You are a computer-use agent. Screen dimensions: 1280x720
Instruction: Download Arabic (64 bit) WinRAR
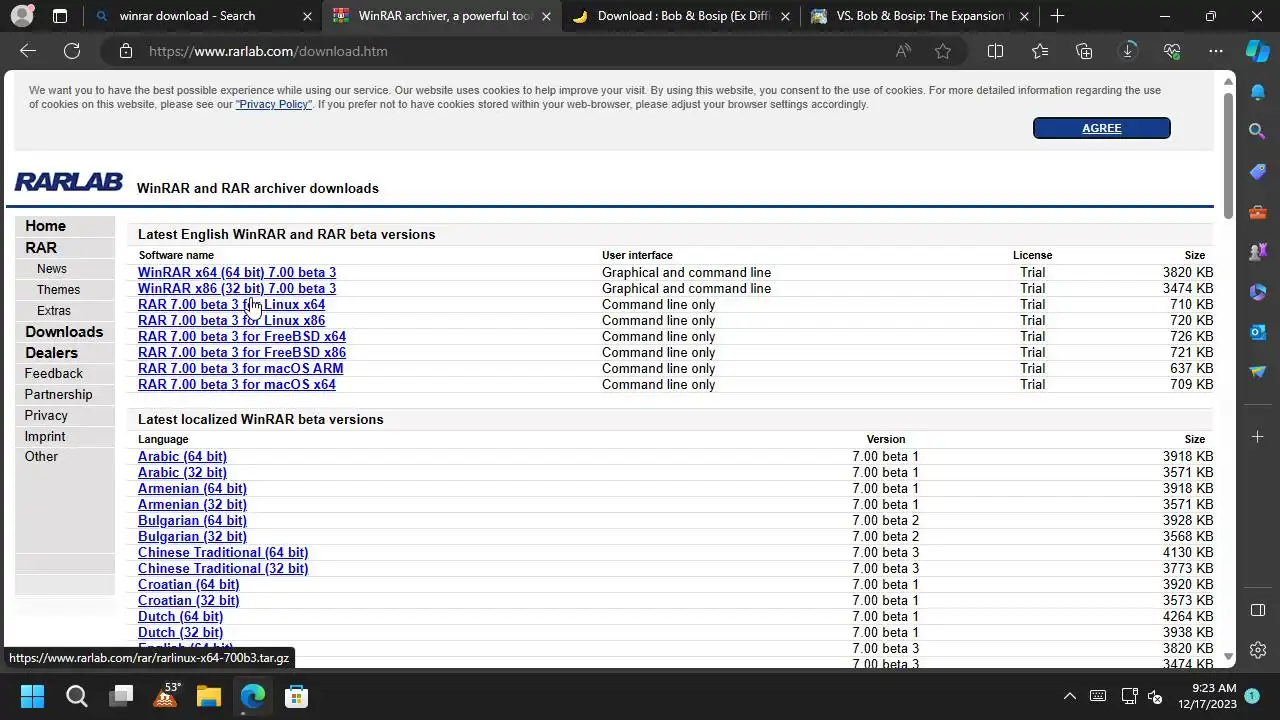[x=182, y=456]
